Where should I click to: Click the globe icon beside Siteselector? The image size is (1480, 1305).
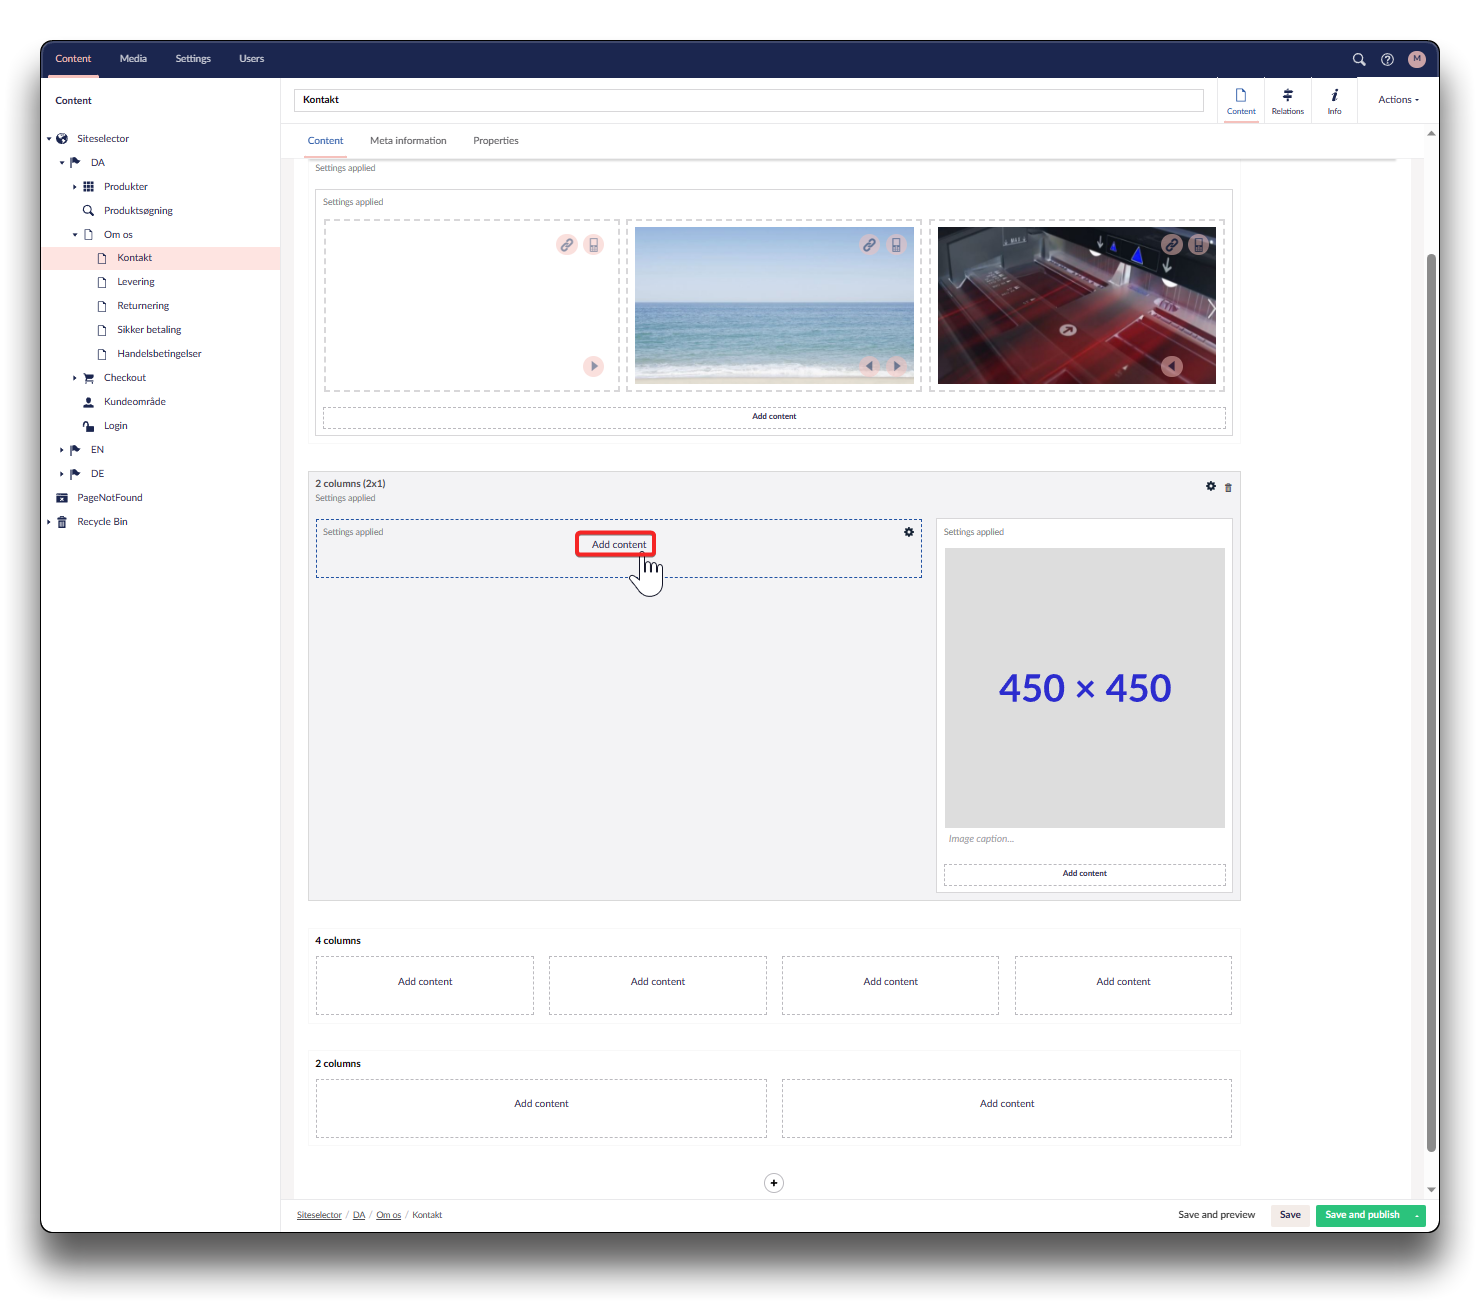tap(62, 139)
